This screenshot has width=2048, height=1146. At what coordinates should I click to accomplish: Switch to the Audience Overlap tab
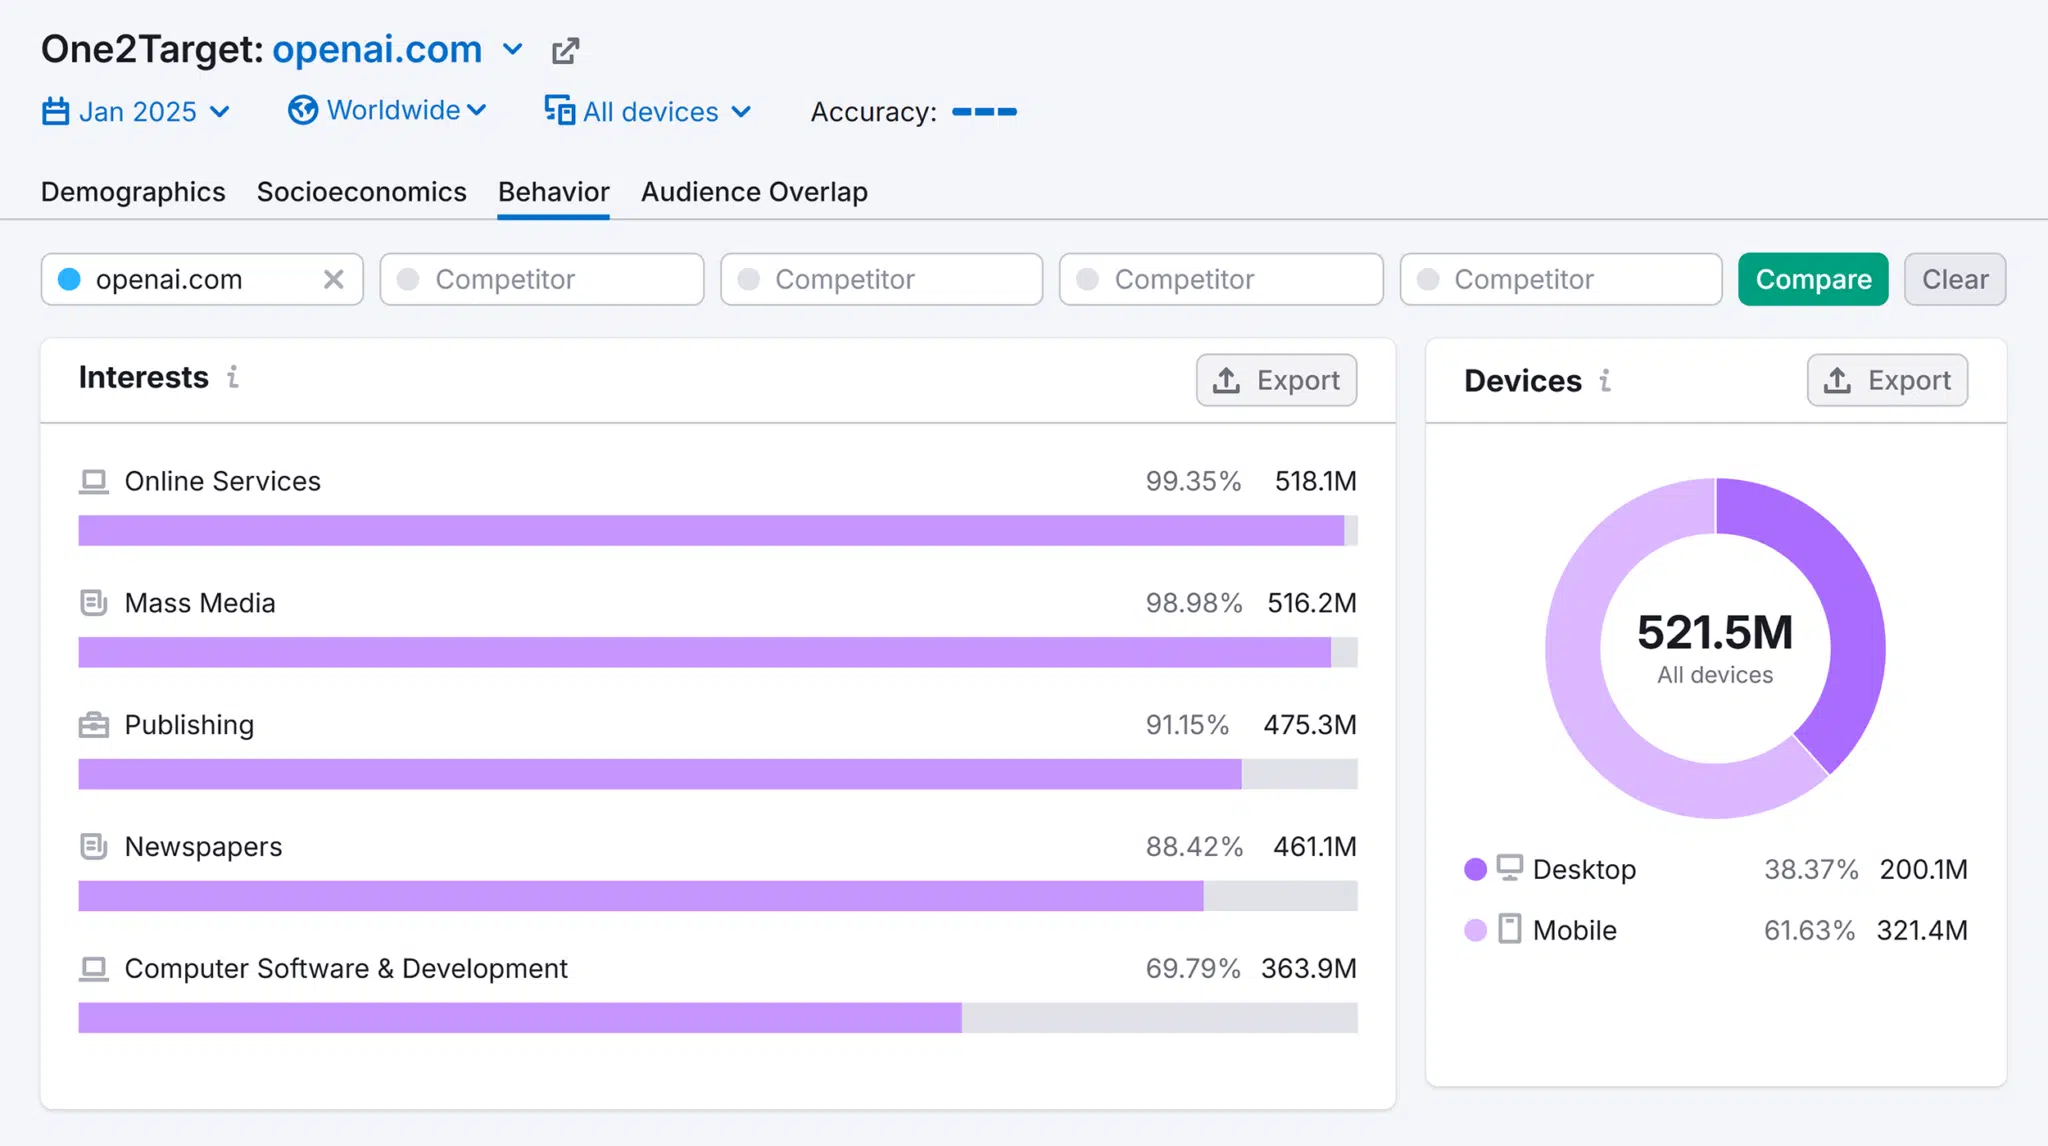click(754, 190)
